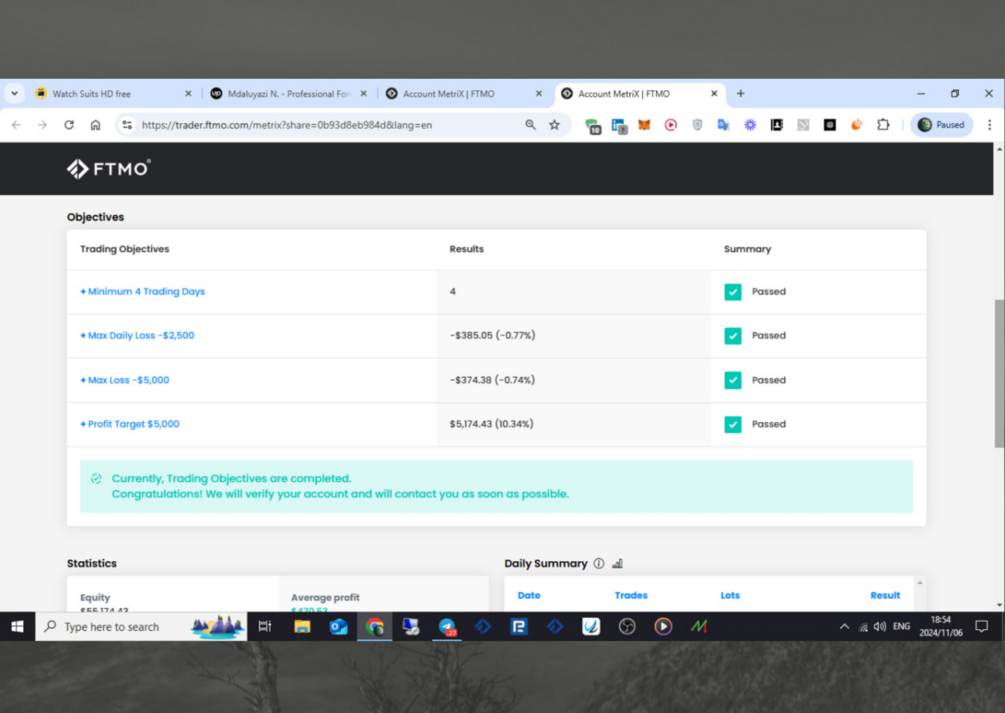The height and width of the screenshot is (713, 1005).
Task: Open the tab search dropdown arrow
Action: 14,94
